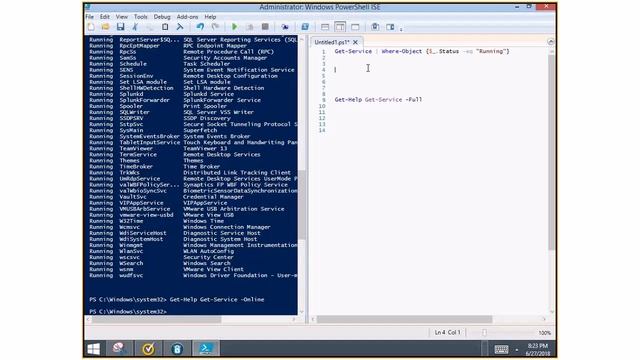This screenshot has width=640, height=360.
Task: Open the blue padlock taskbar app
Action: pyautogui.click(x=177, y=349)
